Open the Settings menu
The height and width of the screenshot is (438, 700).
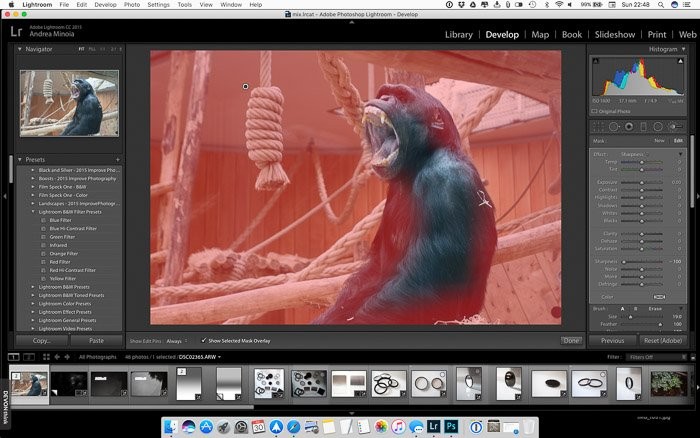tap(158, 4)
